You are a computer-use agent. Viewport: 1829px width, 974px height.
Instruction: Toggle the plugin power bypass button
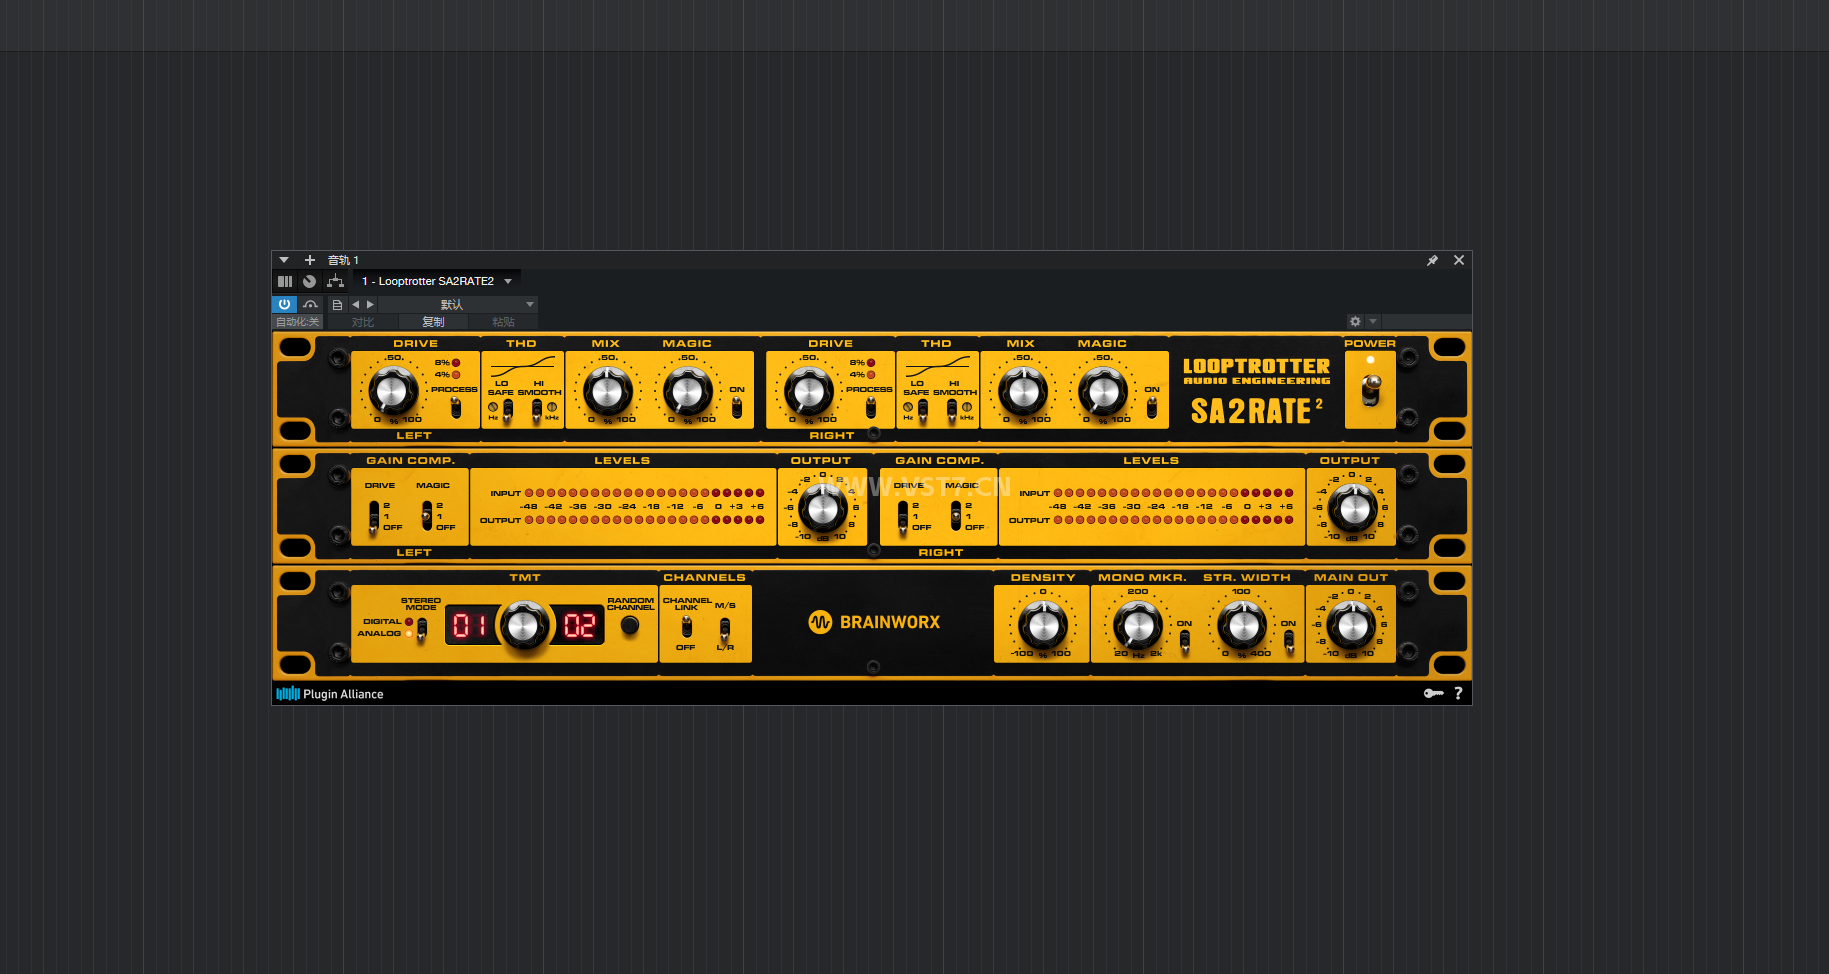pyautogui.click(x=284, y=304)
